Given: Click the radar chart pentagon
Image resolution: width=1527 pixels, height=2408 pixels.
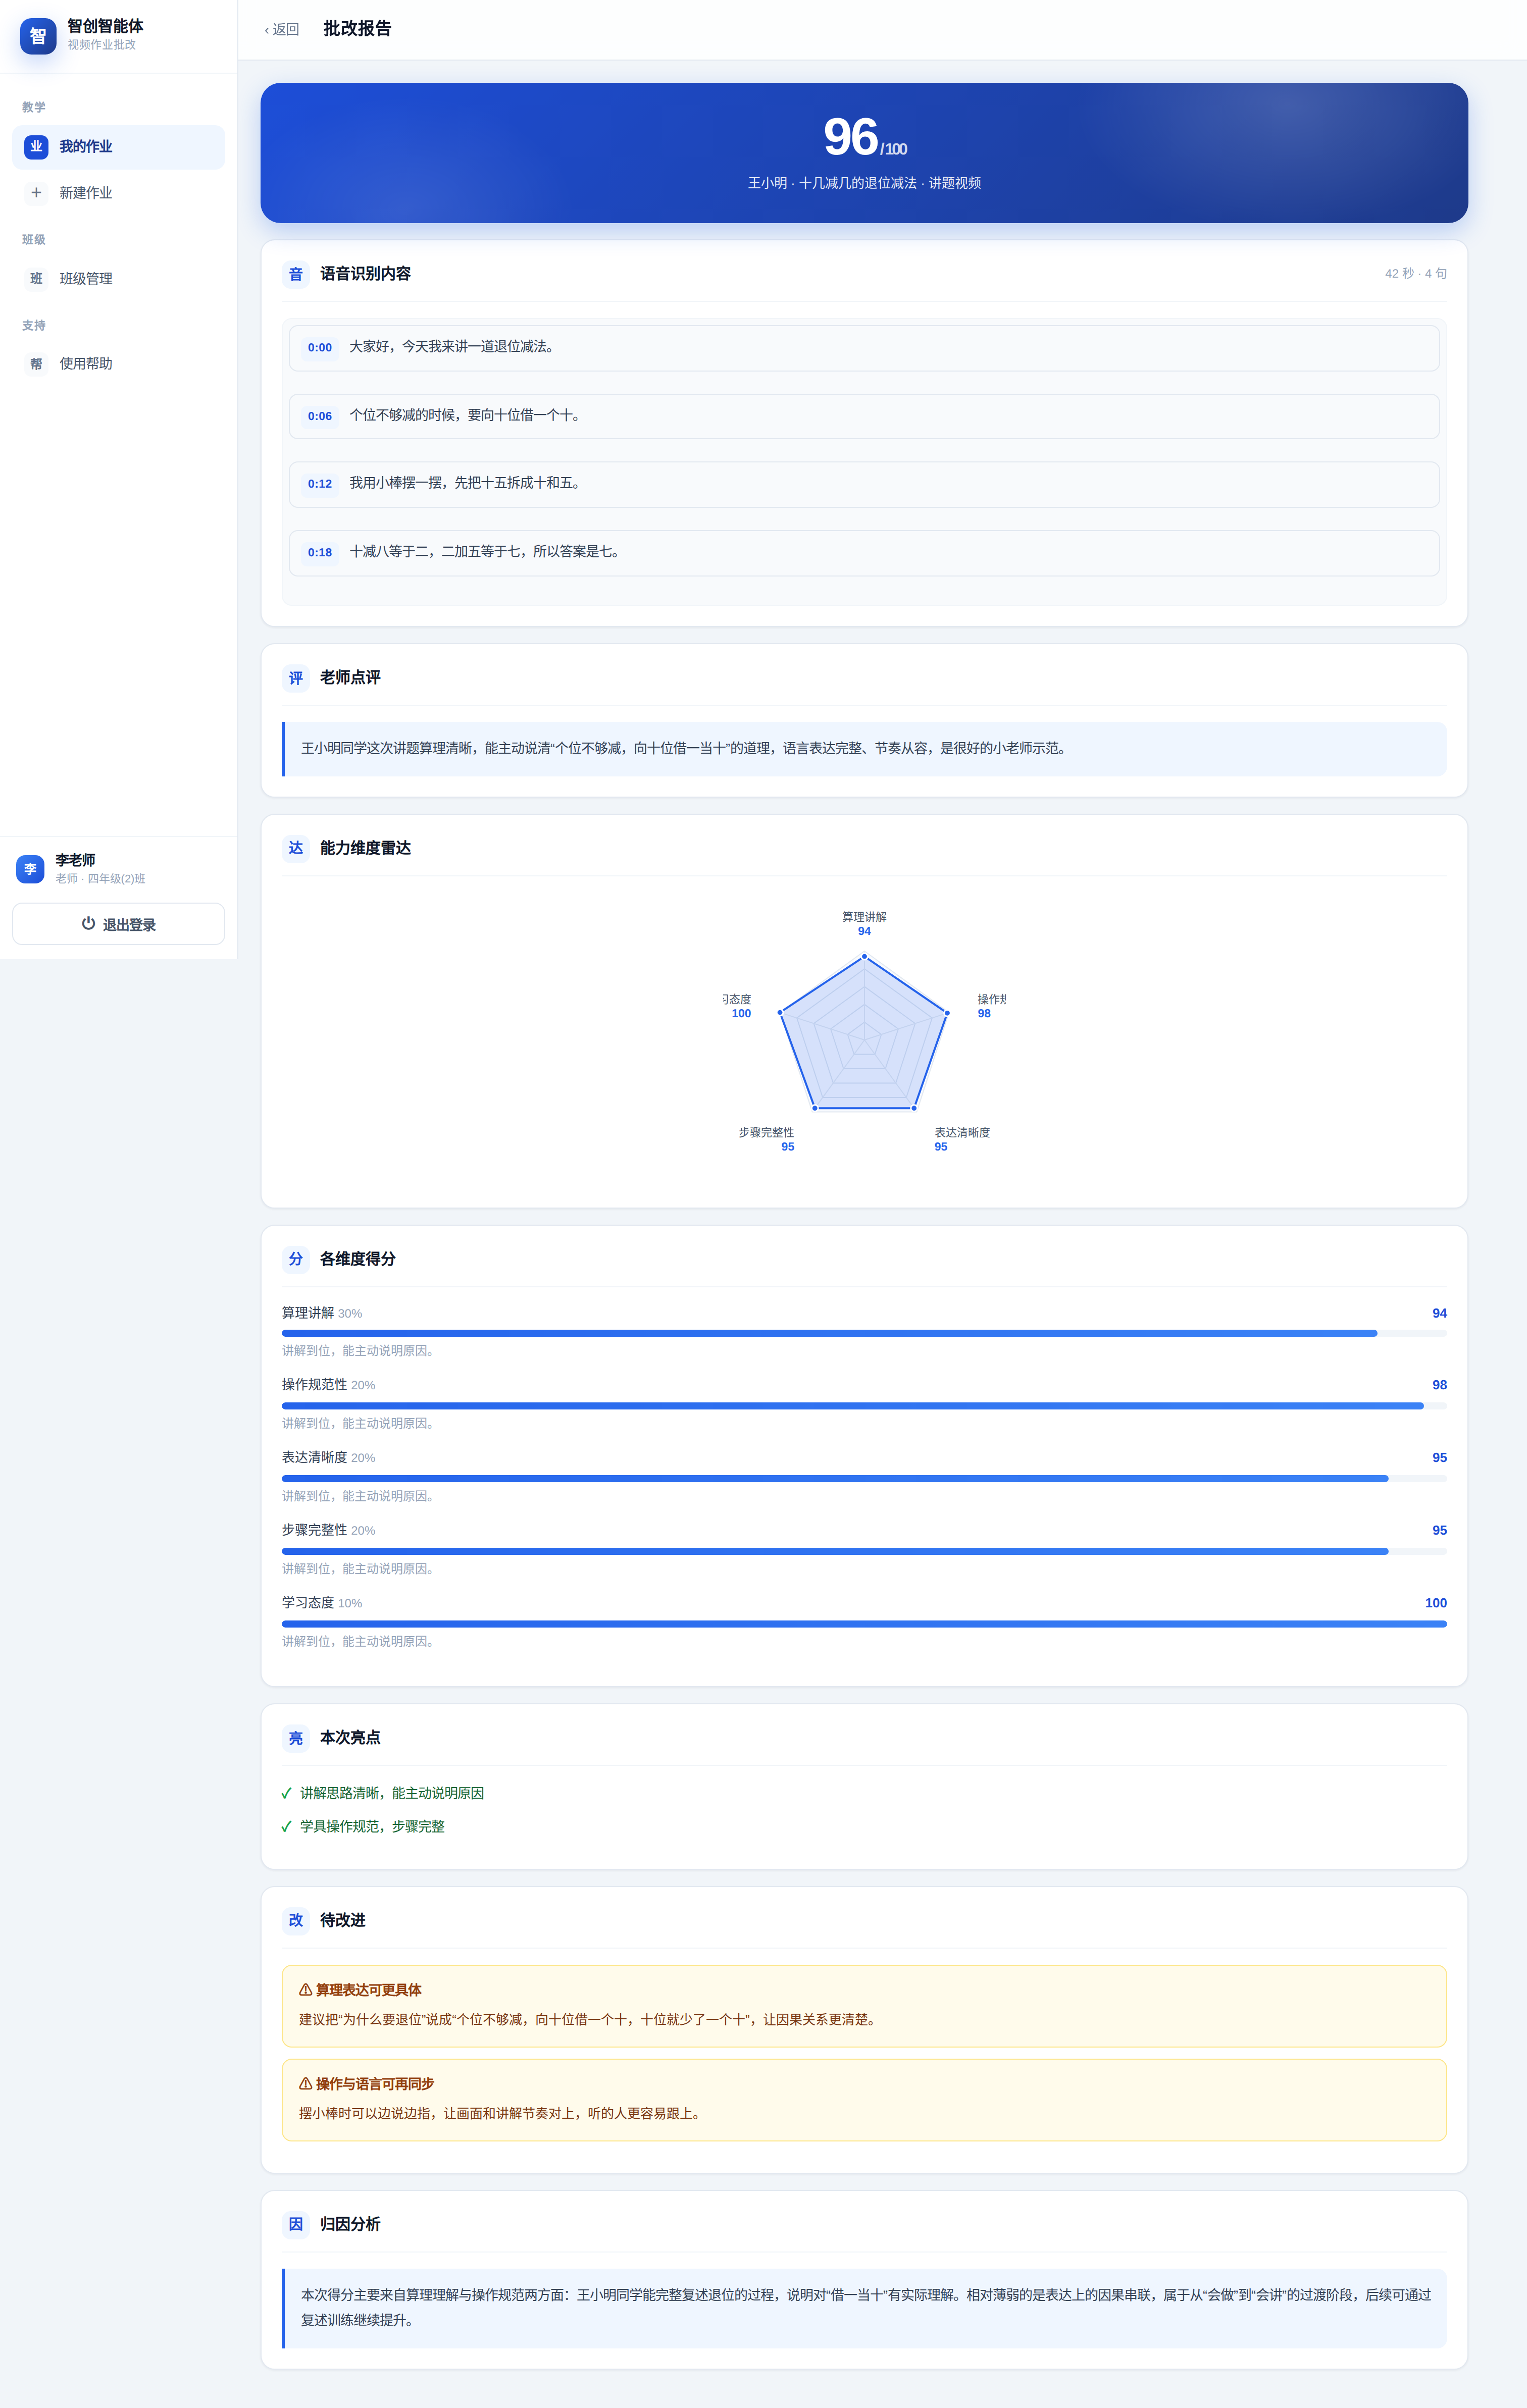Looking at the screenshot, I should coord(864,1033).
